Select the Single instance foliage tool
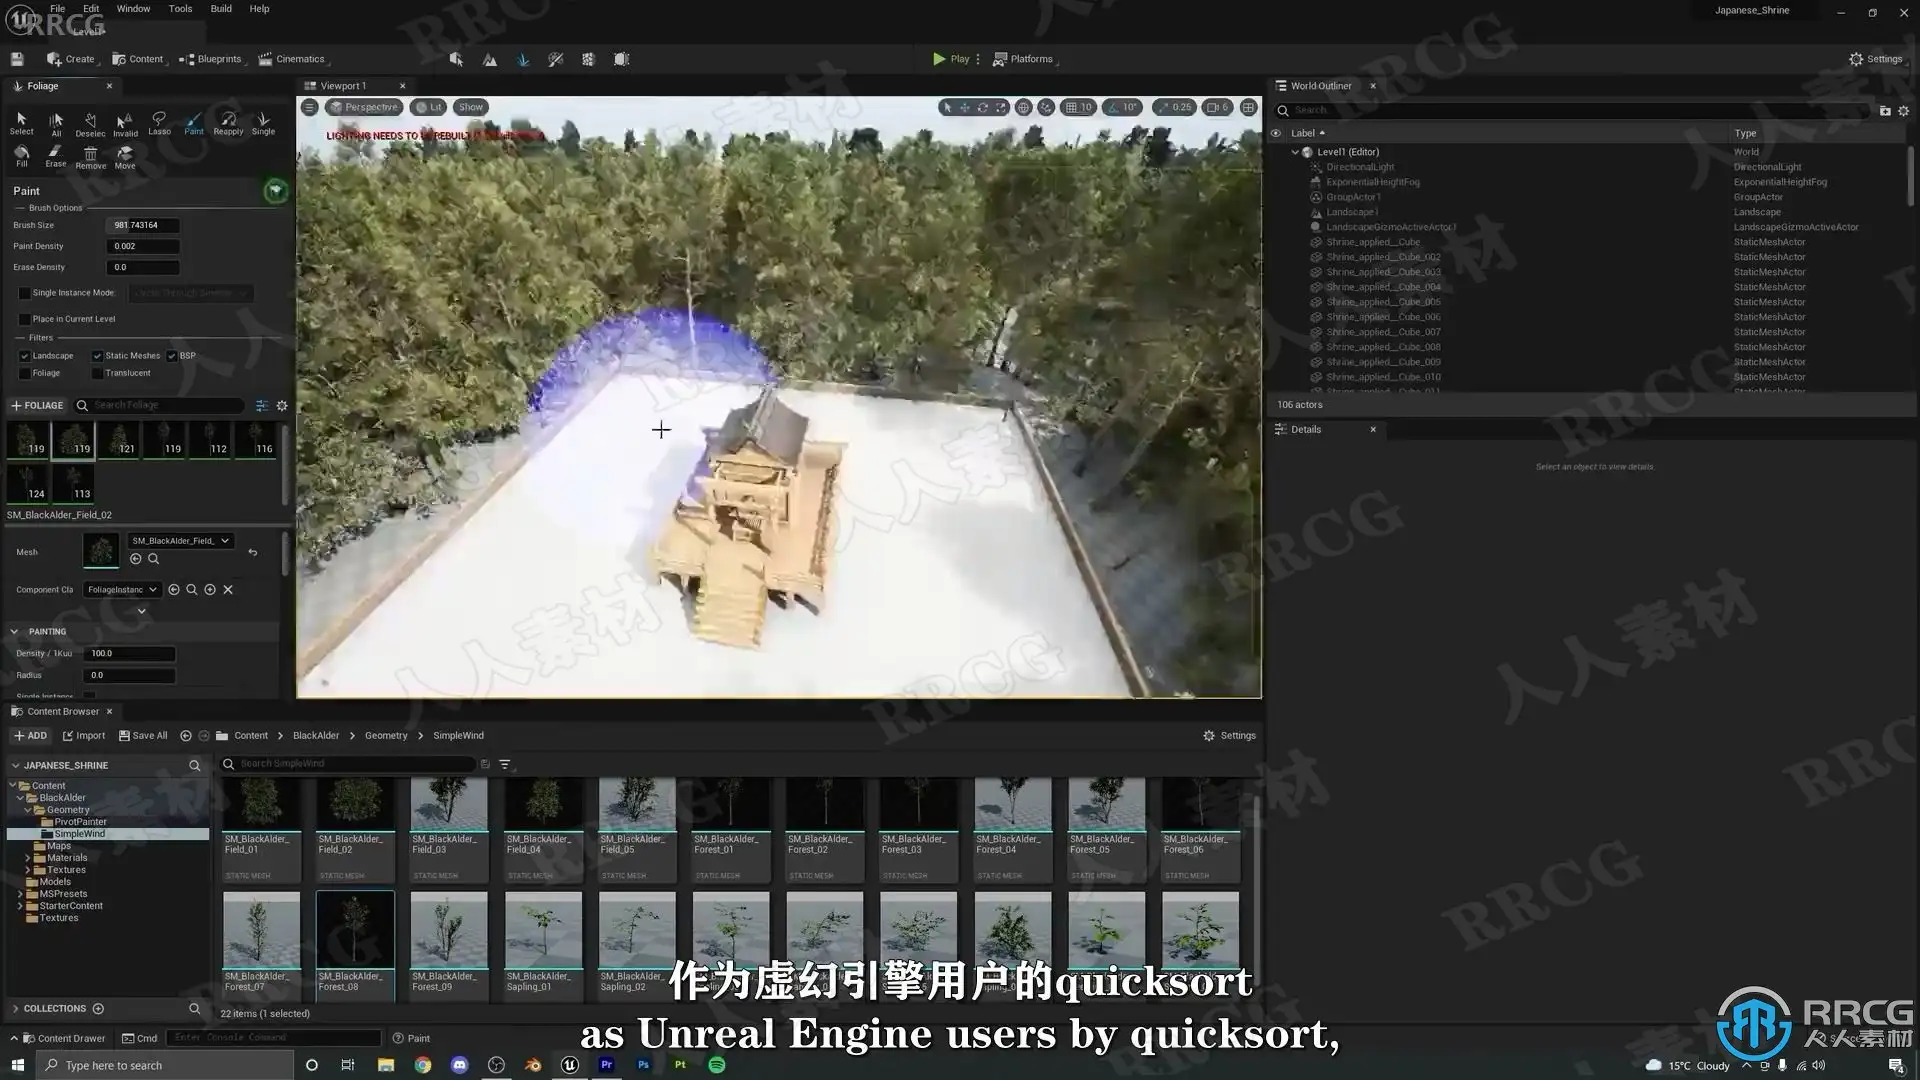Screen dimensions: 1920x1080 (x=263, y=122)
